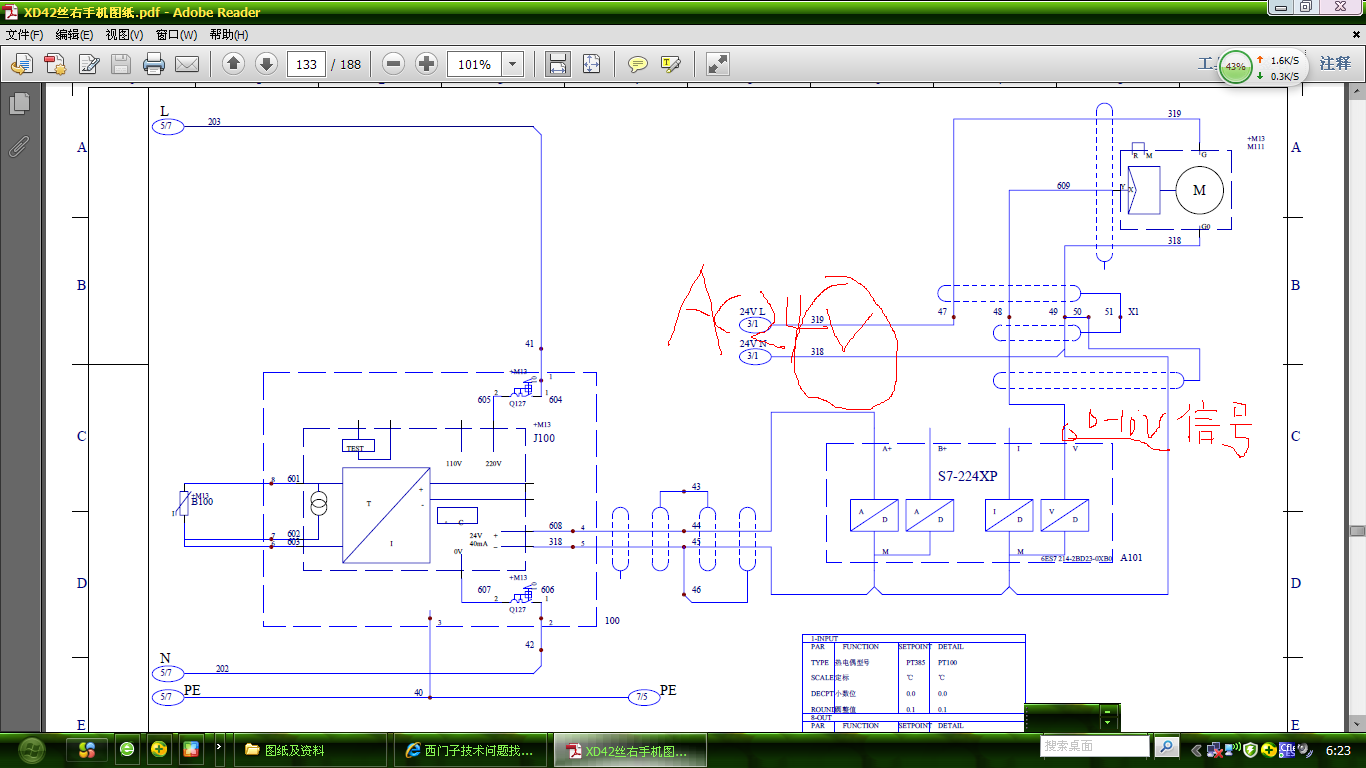The height and width of the screenshot is (768, 1366).
Task: Click the desktop search box
Action: point(1095,746)
